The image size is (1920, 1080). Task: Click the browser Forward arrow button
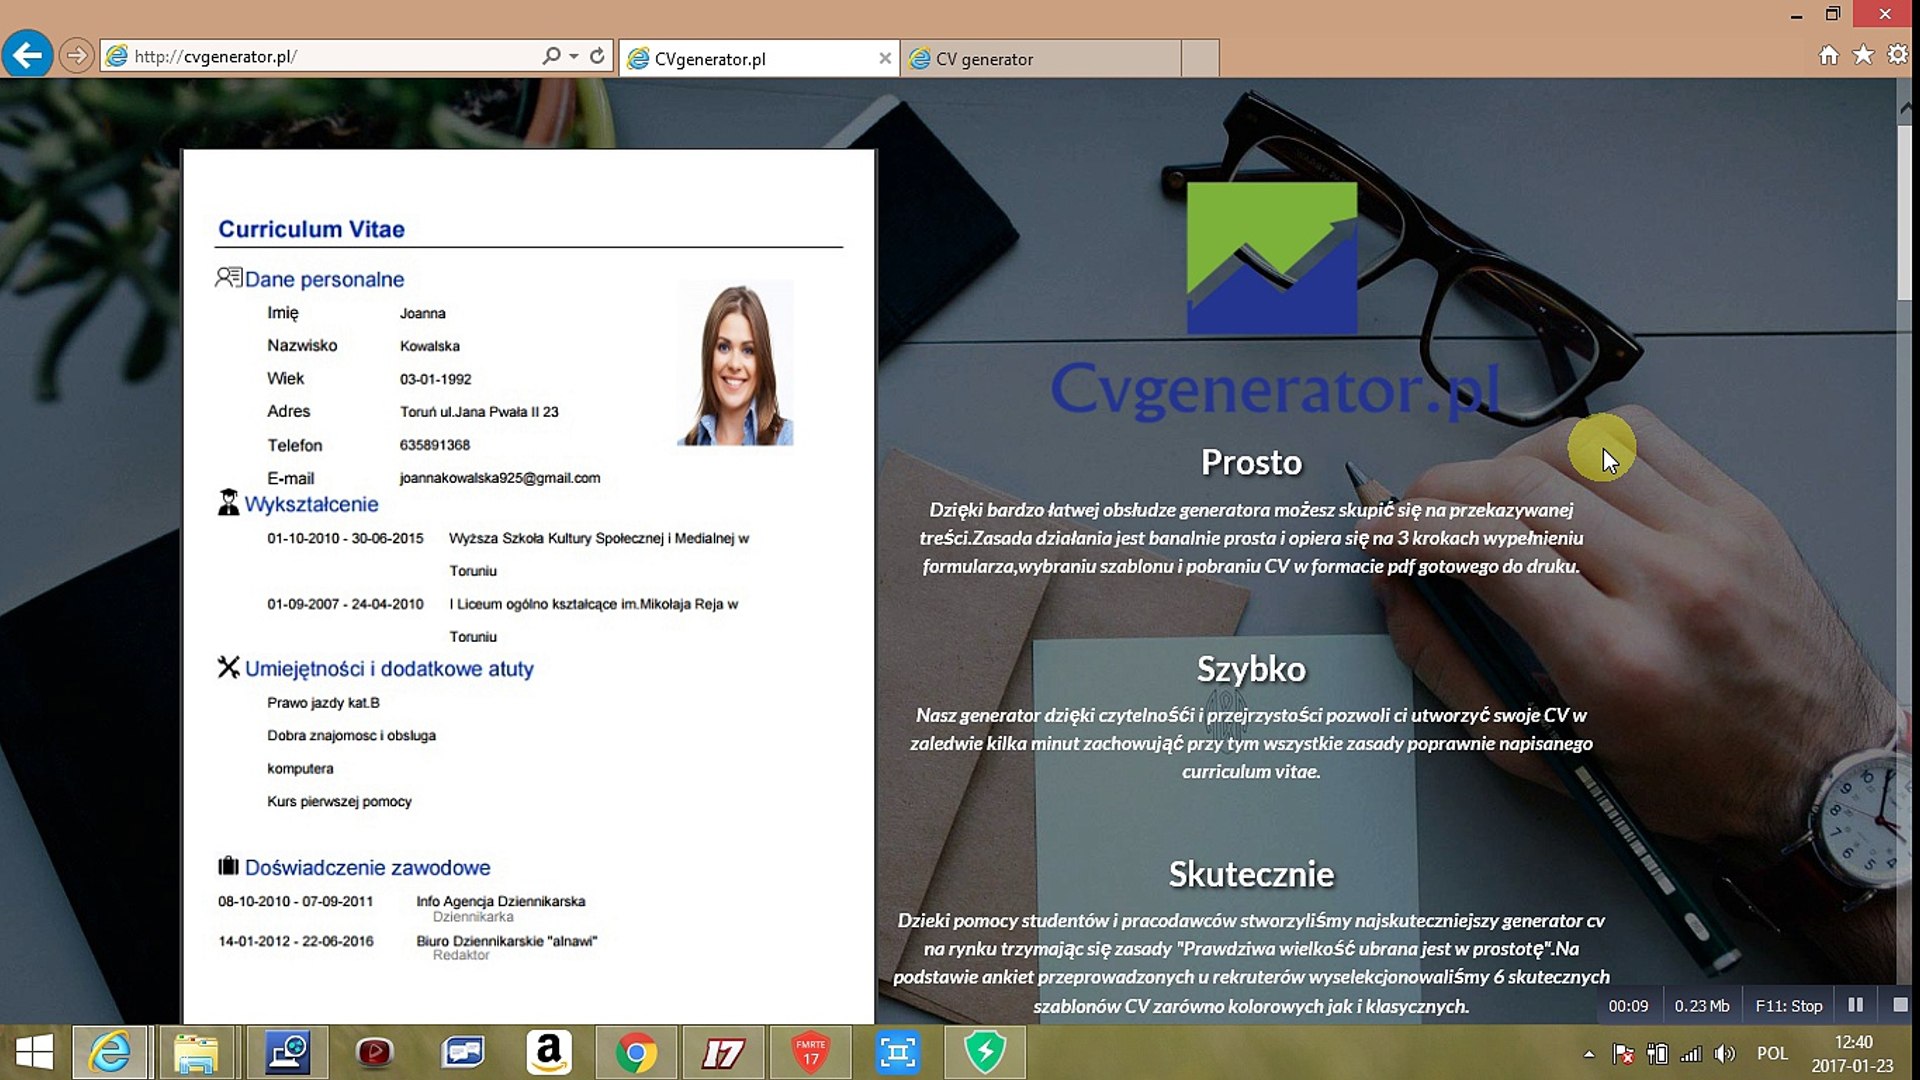76,56
